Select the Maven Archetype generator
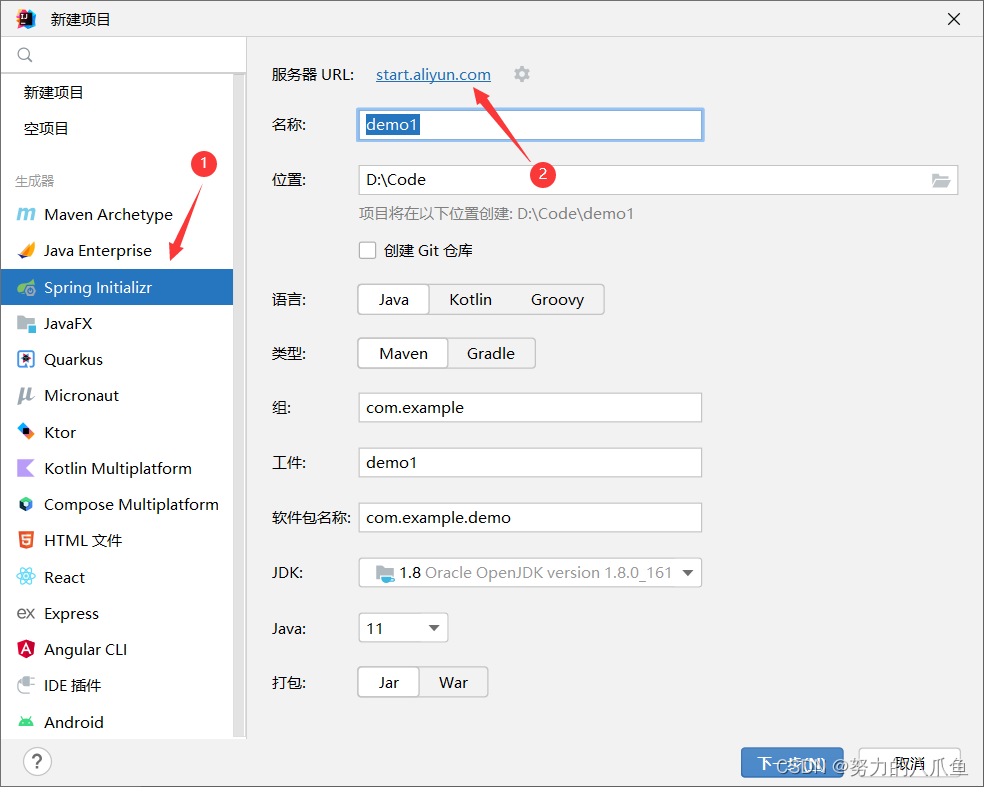Viewport: 984px width, 787px height. 106,214
